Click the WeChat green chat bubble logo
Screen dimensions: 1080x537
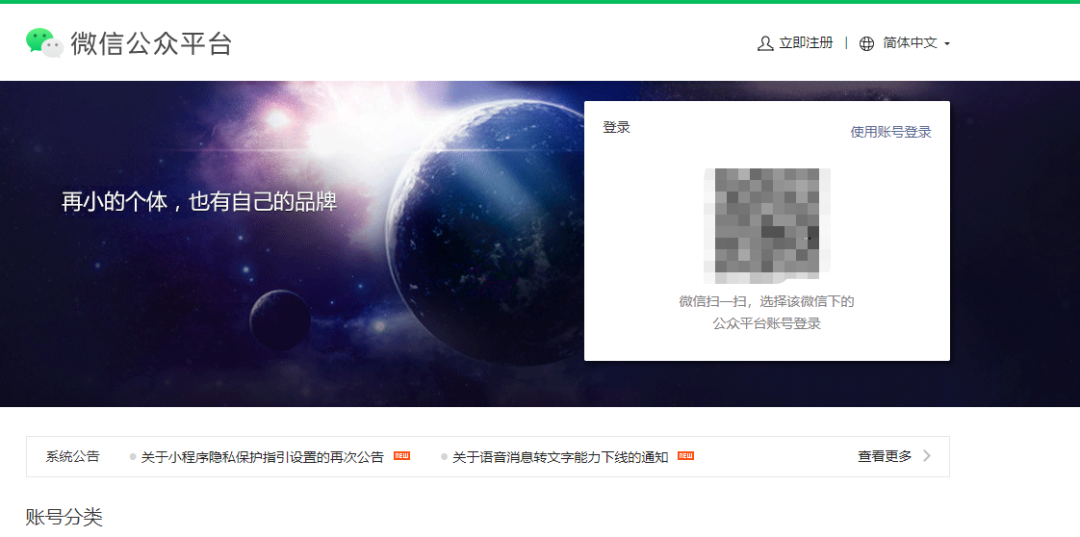point(45,43)
